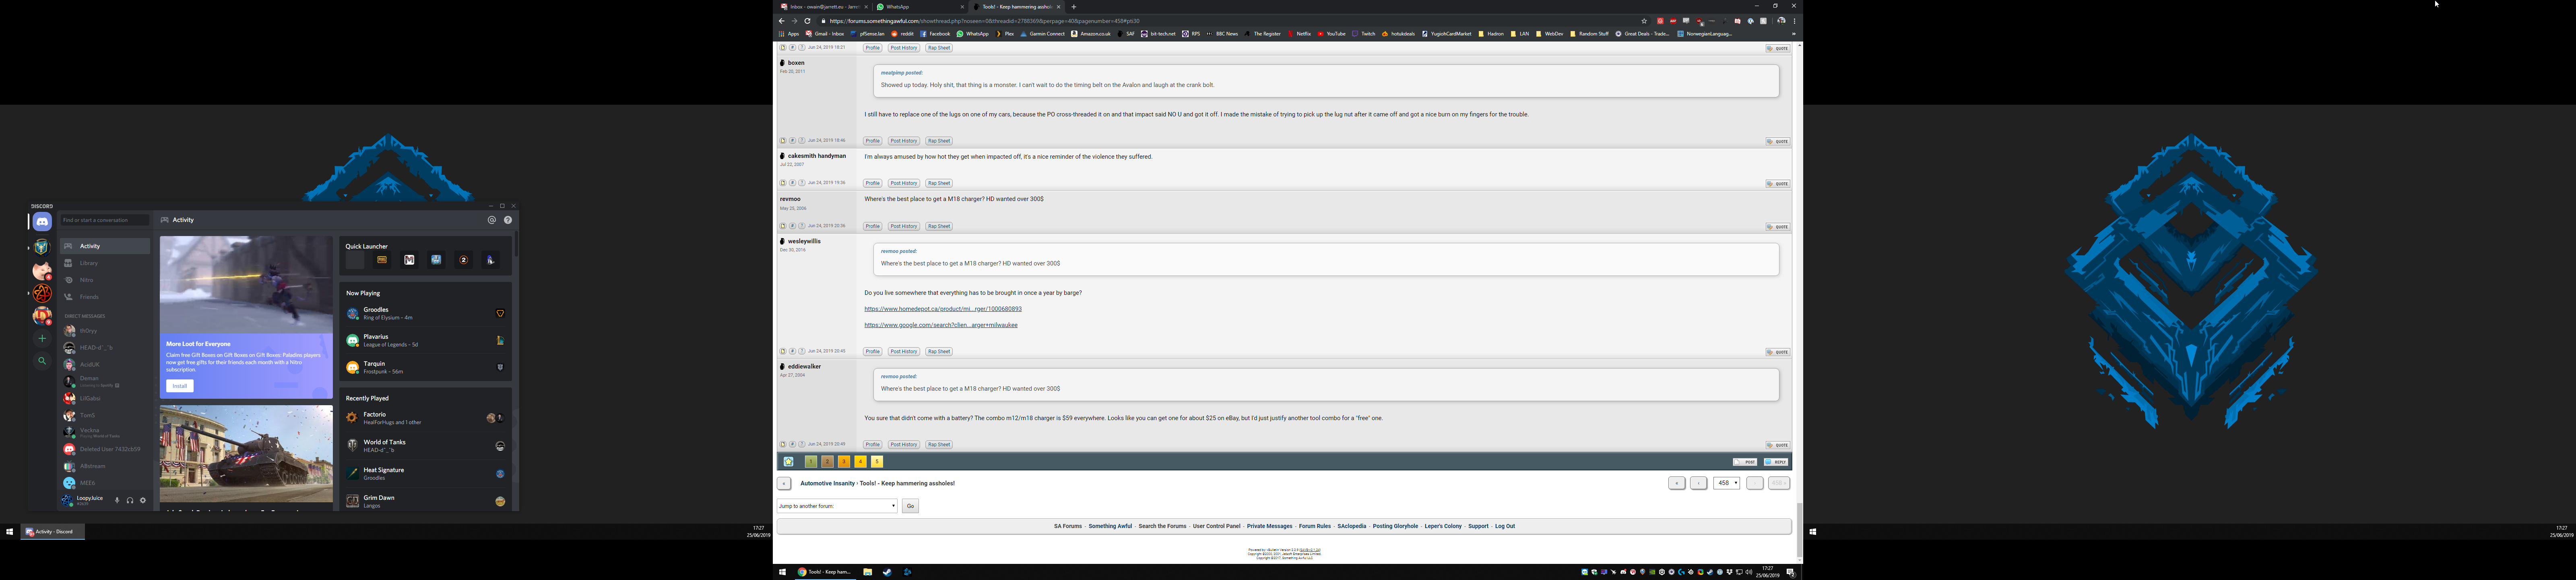Bookmark this page with the star icon
Screen dimensions: 2576x580
point(1644,21)
